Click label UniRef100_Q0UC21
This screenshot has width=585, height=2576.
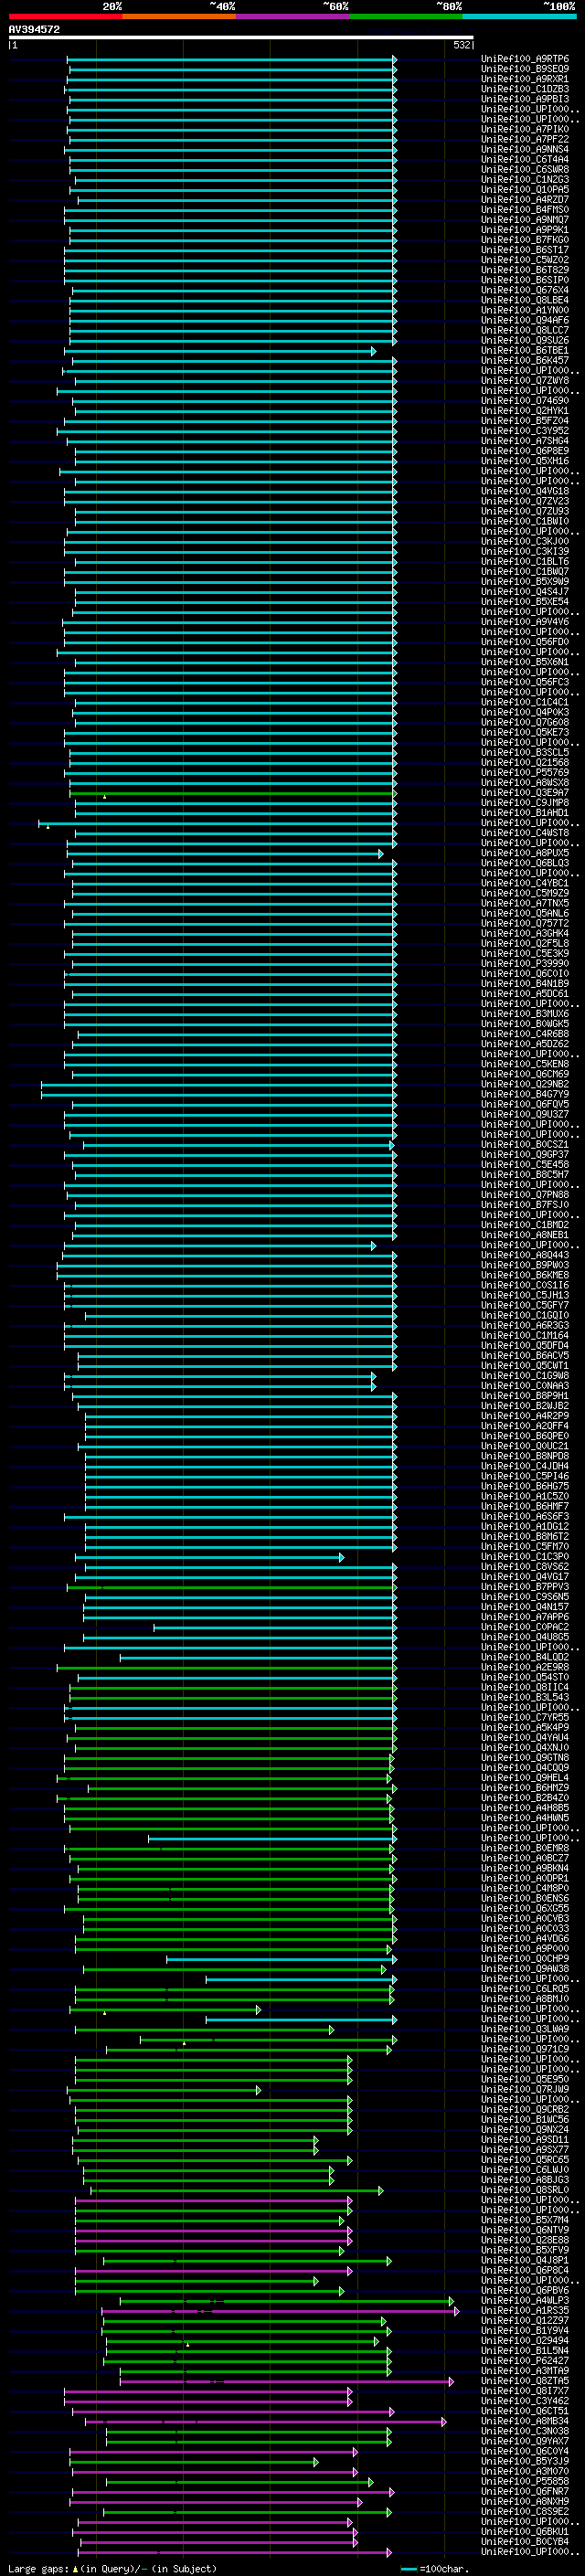525,1446
